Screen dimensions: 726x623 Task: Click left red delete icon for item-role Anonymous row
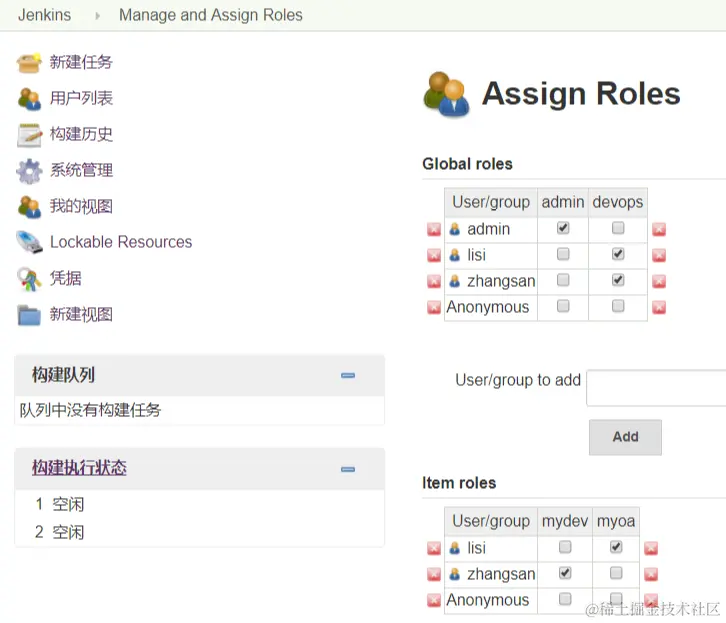click(434, 600)
